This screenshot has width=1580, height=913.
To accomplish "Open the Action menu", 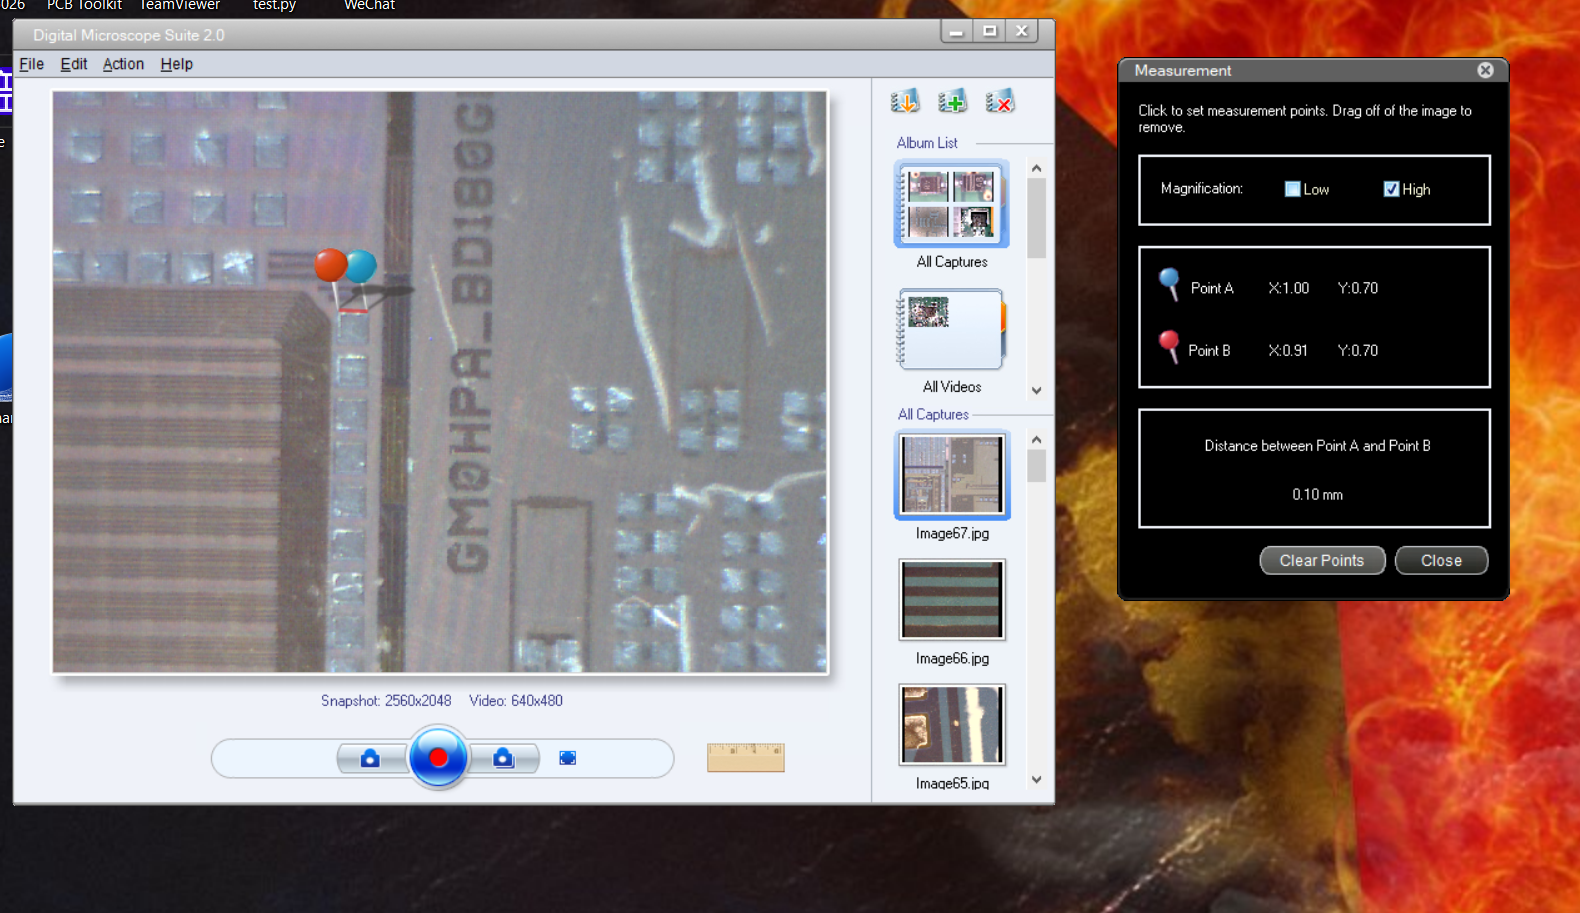I will (123, 64).
